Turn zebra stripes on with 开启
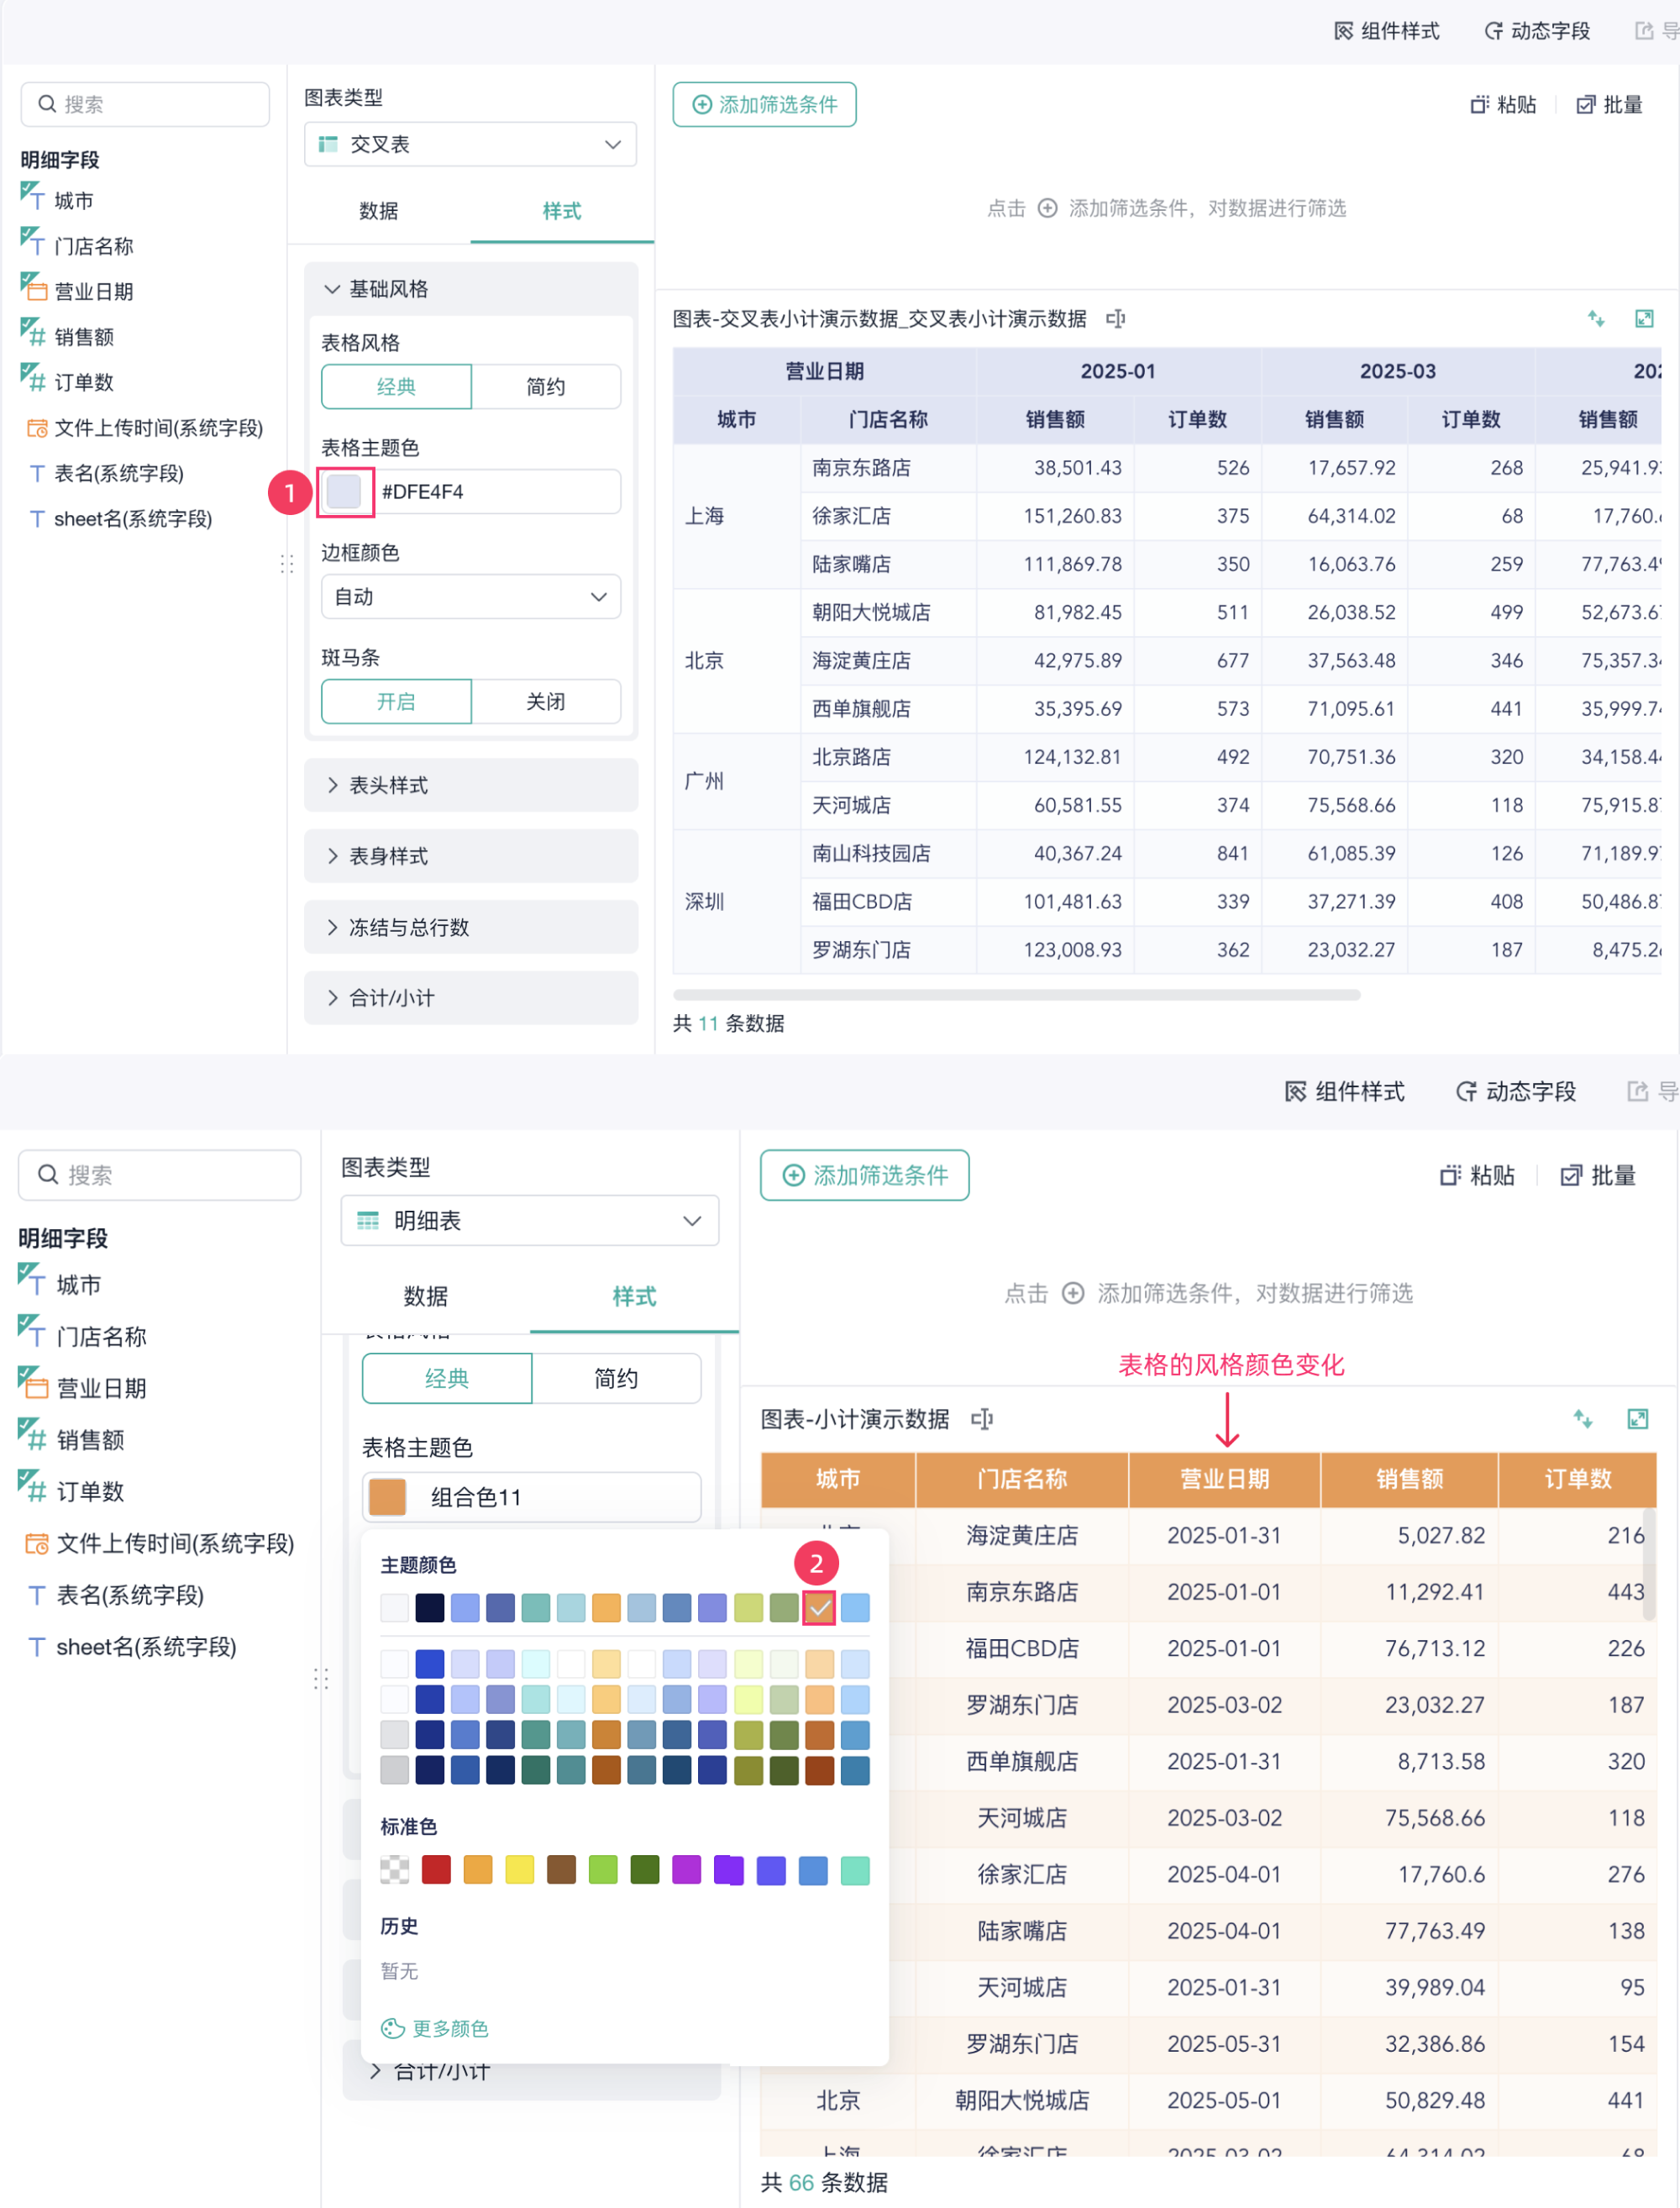 (396, 702)
